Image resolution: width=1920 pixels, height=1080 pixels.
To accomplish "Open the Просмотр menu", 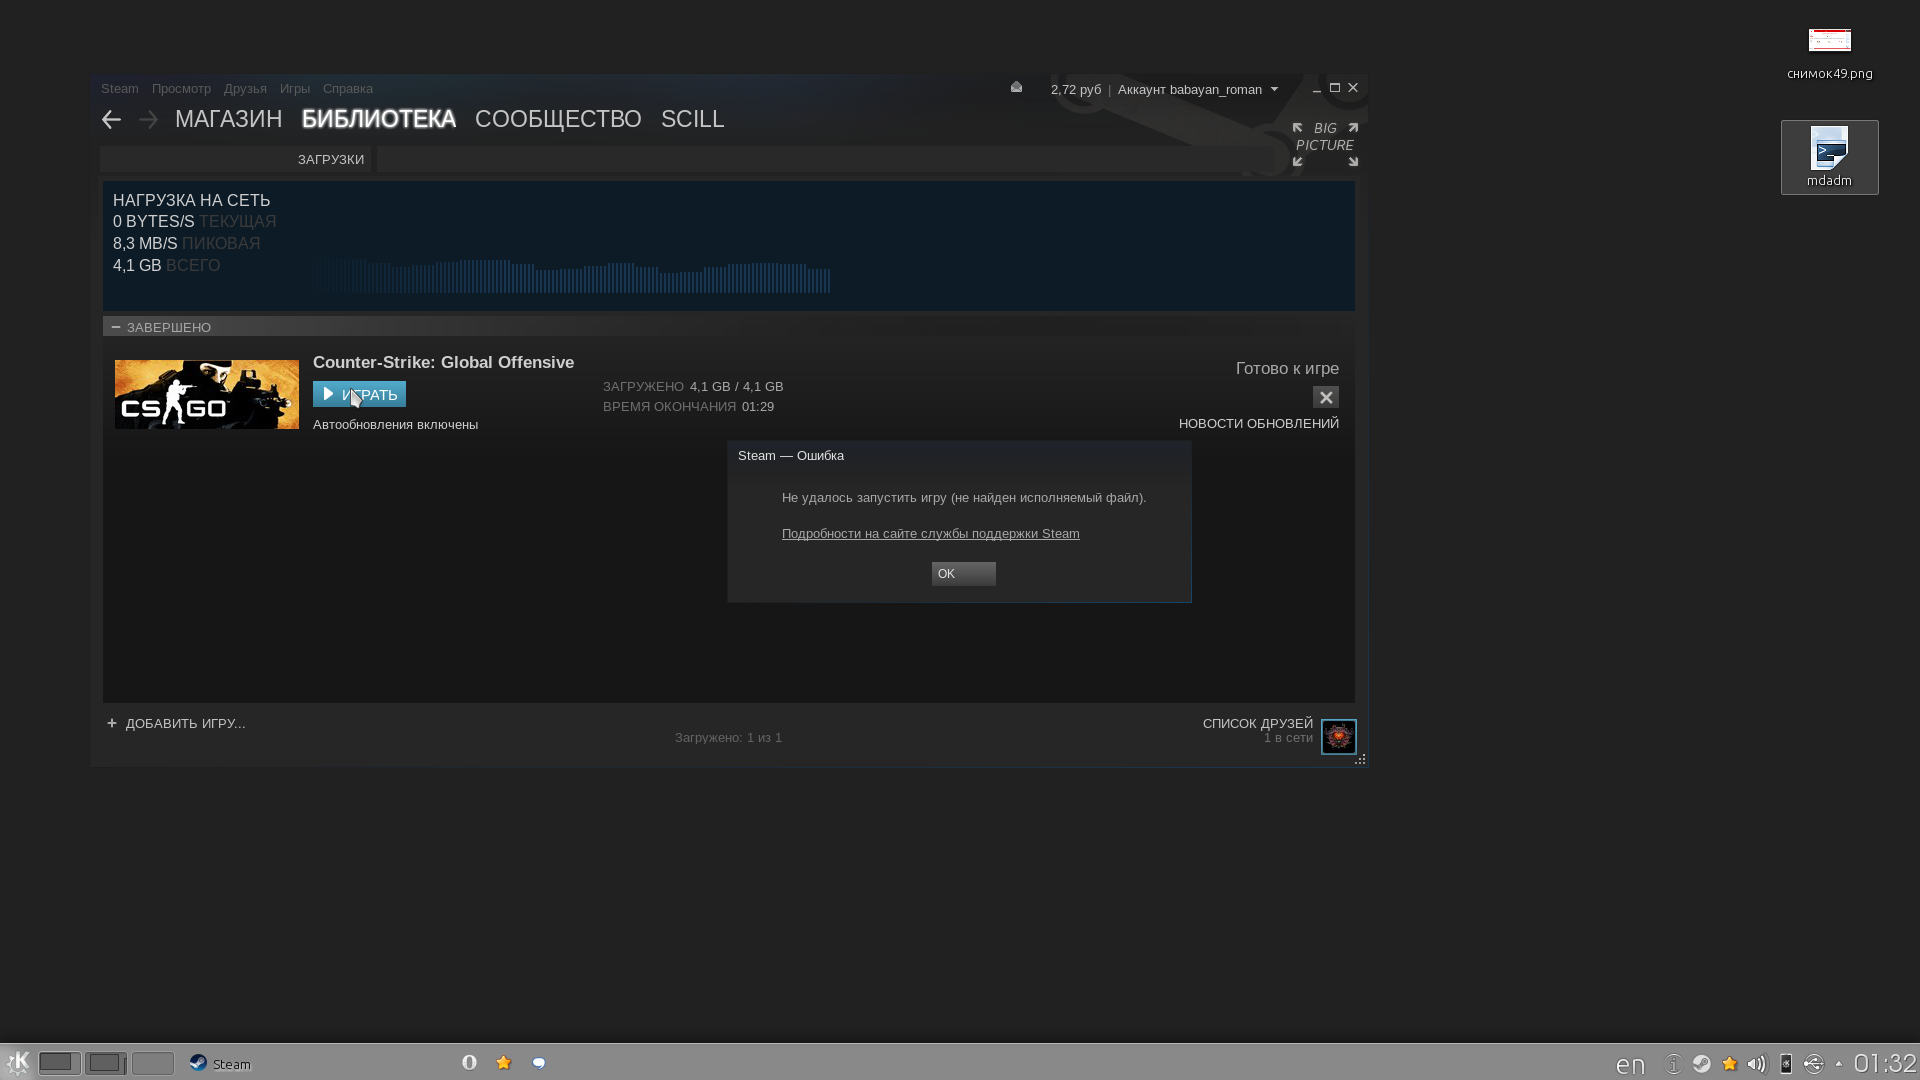I will coord(181,89).
